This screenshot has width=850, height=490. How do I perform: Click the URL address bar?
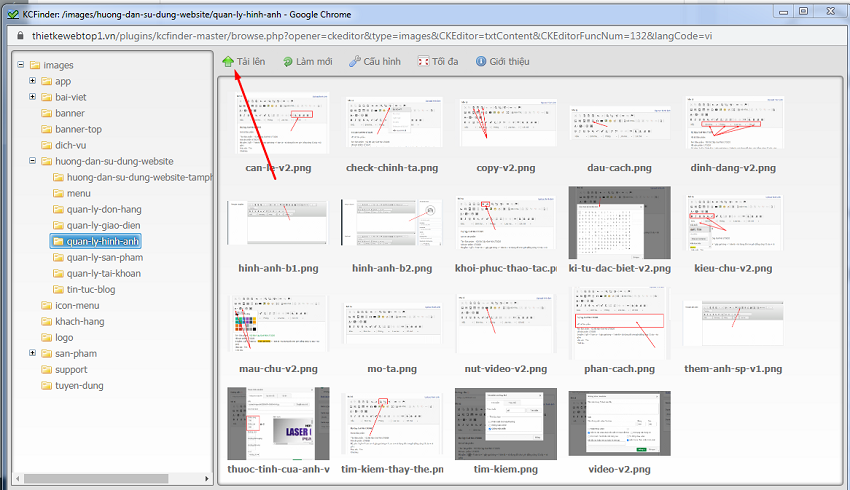point(400,33)
